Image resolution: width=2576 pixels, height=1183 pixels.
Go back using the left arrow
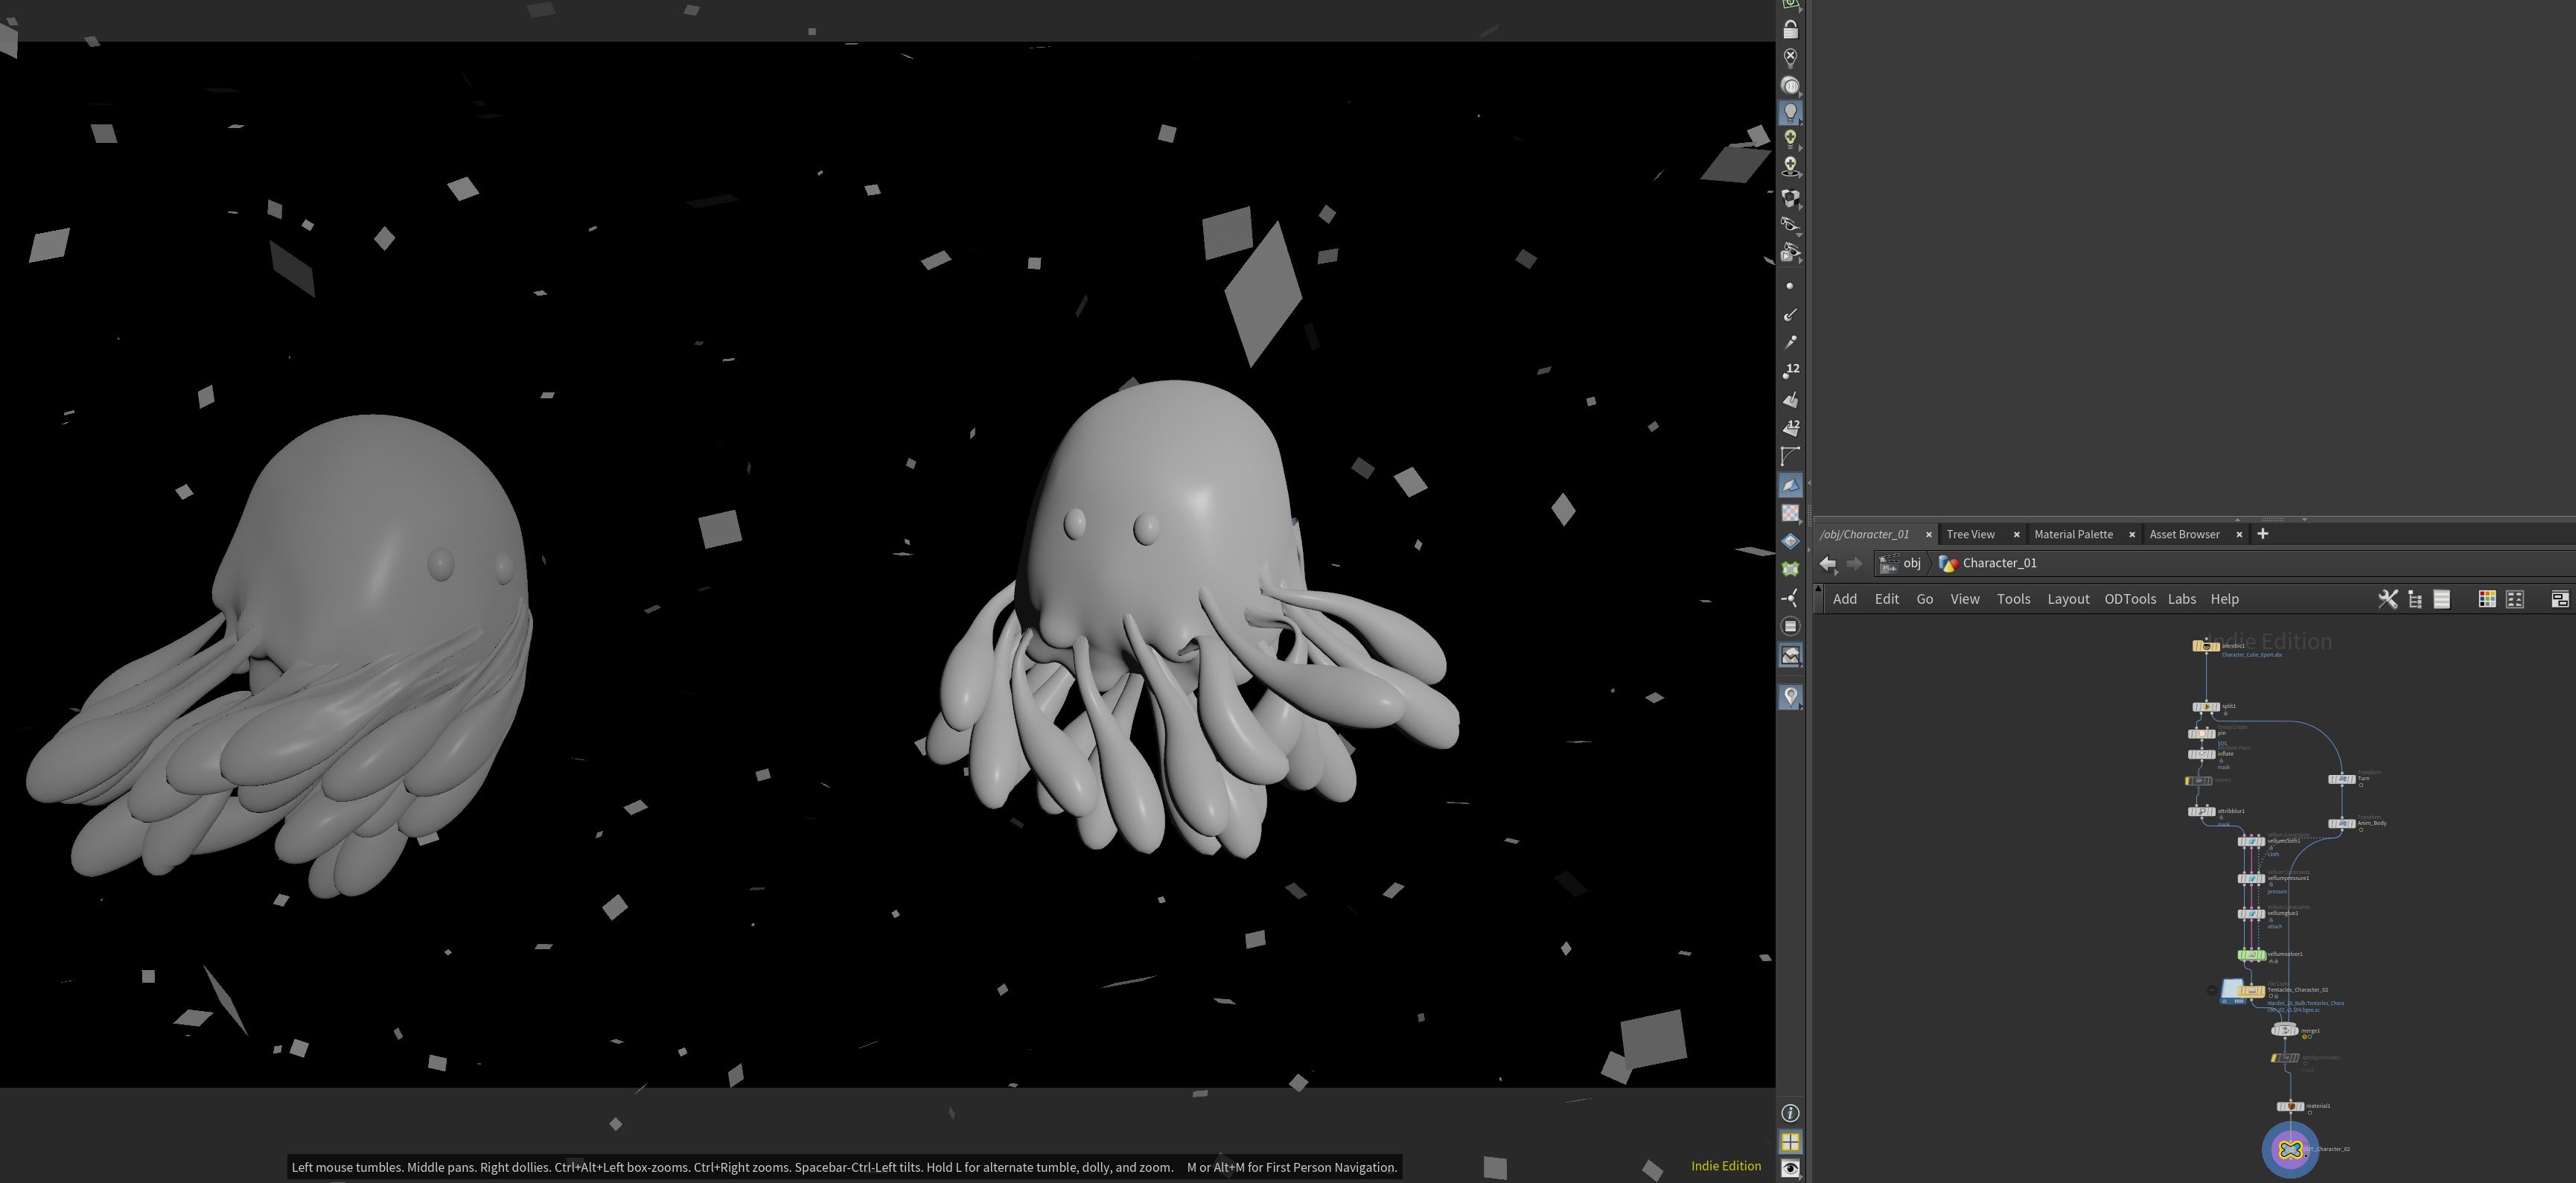point(1827,564)
